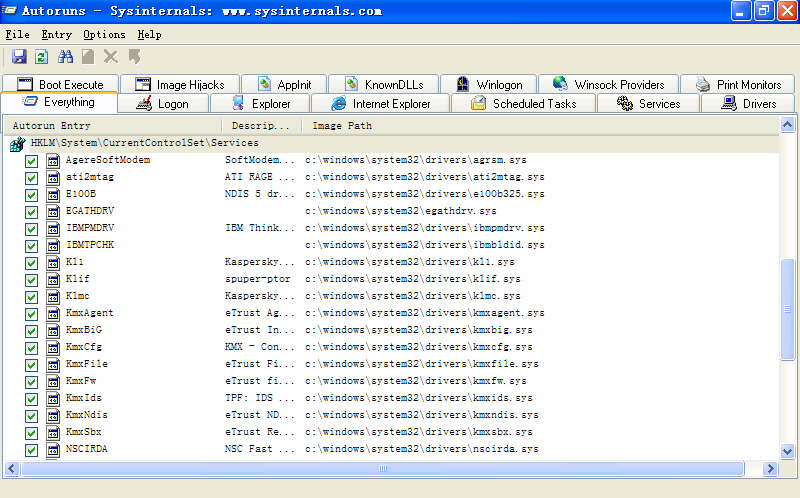Screen dimensions: 800x498
Task: Click the KmxSbx driver file icon
Action: pyautogui.click(x=53, y=433)
